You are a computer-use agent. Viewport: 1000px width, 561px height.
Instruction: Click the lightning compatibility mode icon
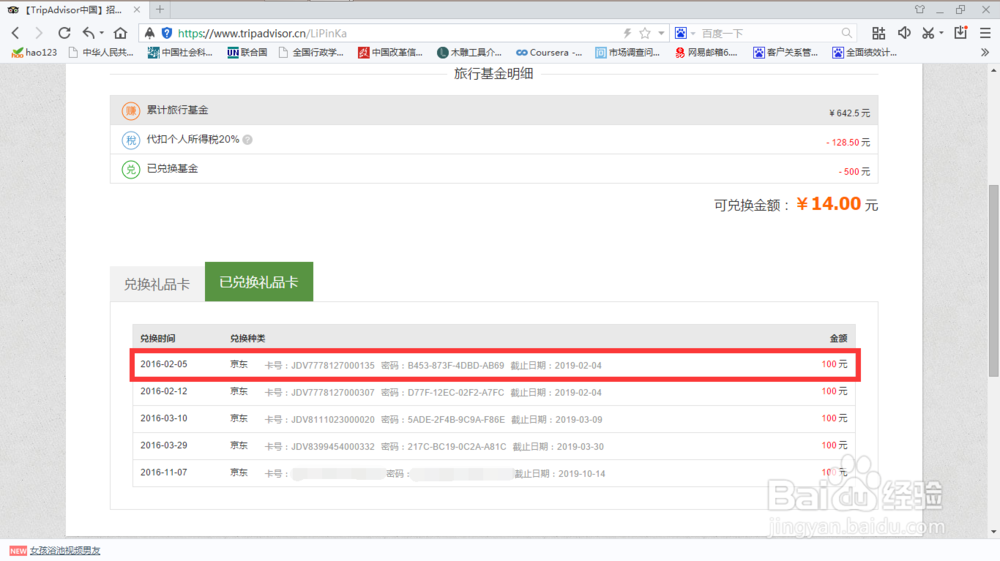pos(627,33)
